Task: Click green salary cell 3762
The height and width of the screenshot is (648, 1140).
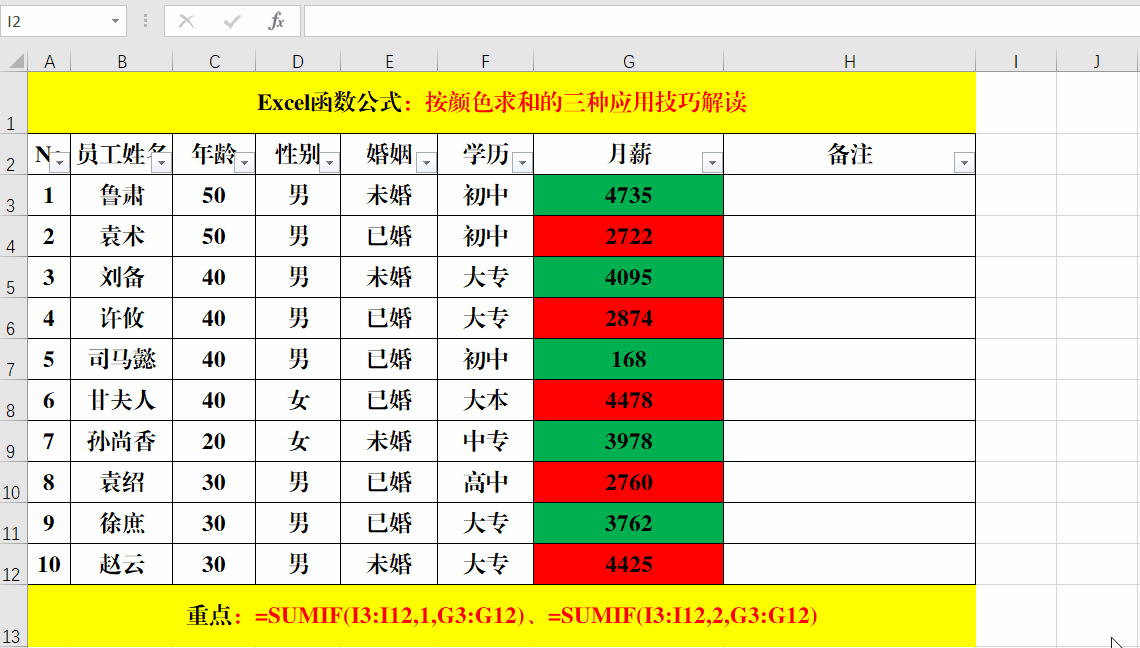Action: pyautogui.click(x=629, y=523)
